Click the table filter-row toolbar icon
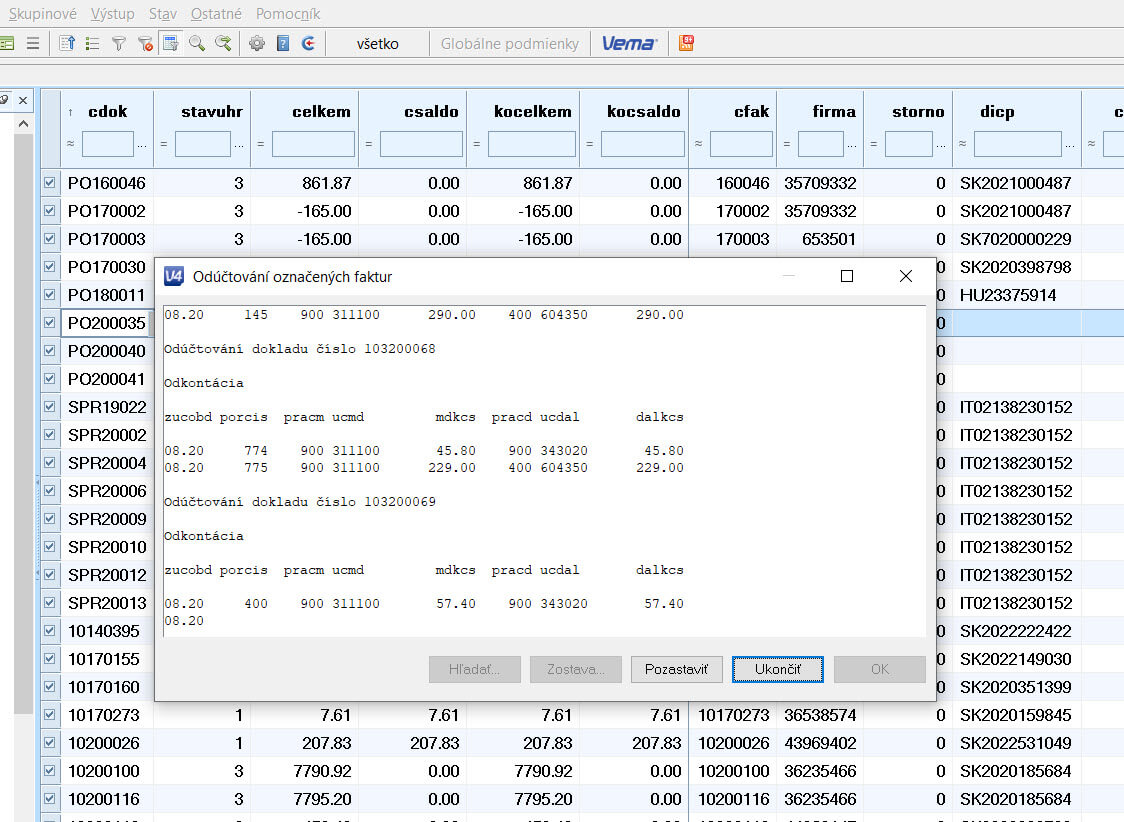1124x822 pixels. click(x=171, y=44)
